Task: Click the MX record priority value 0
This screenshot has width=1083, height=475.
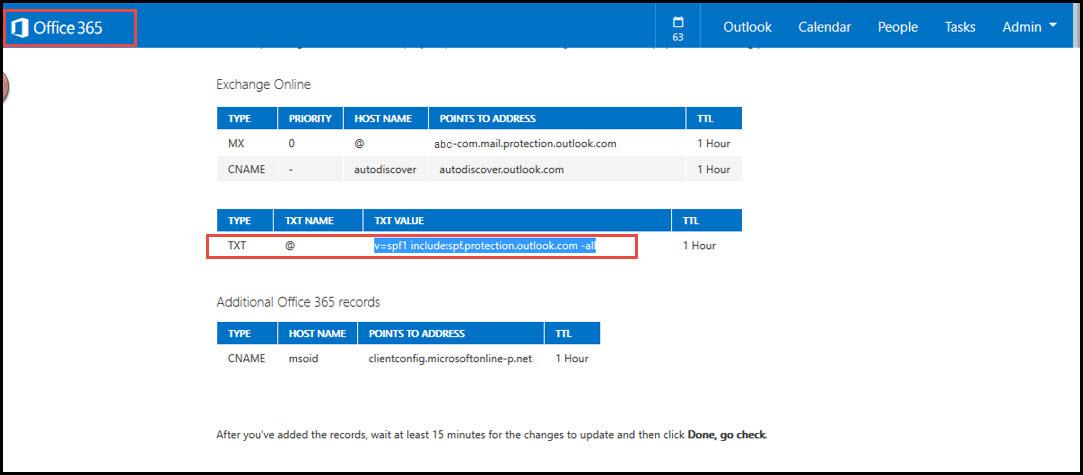Action: coord(292,144)
